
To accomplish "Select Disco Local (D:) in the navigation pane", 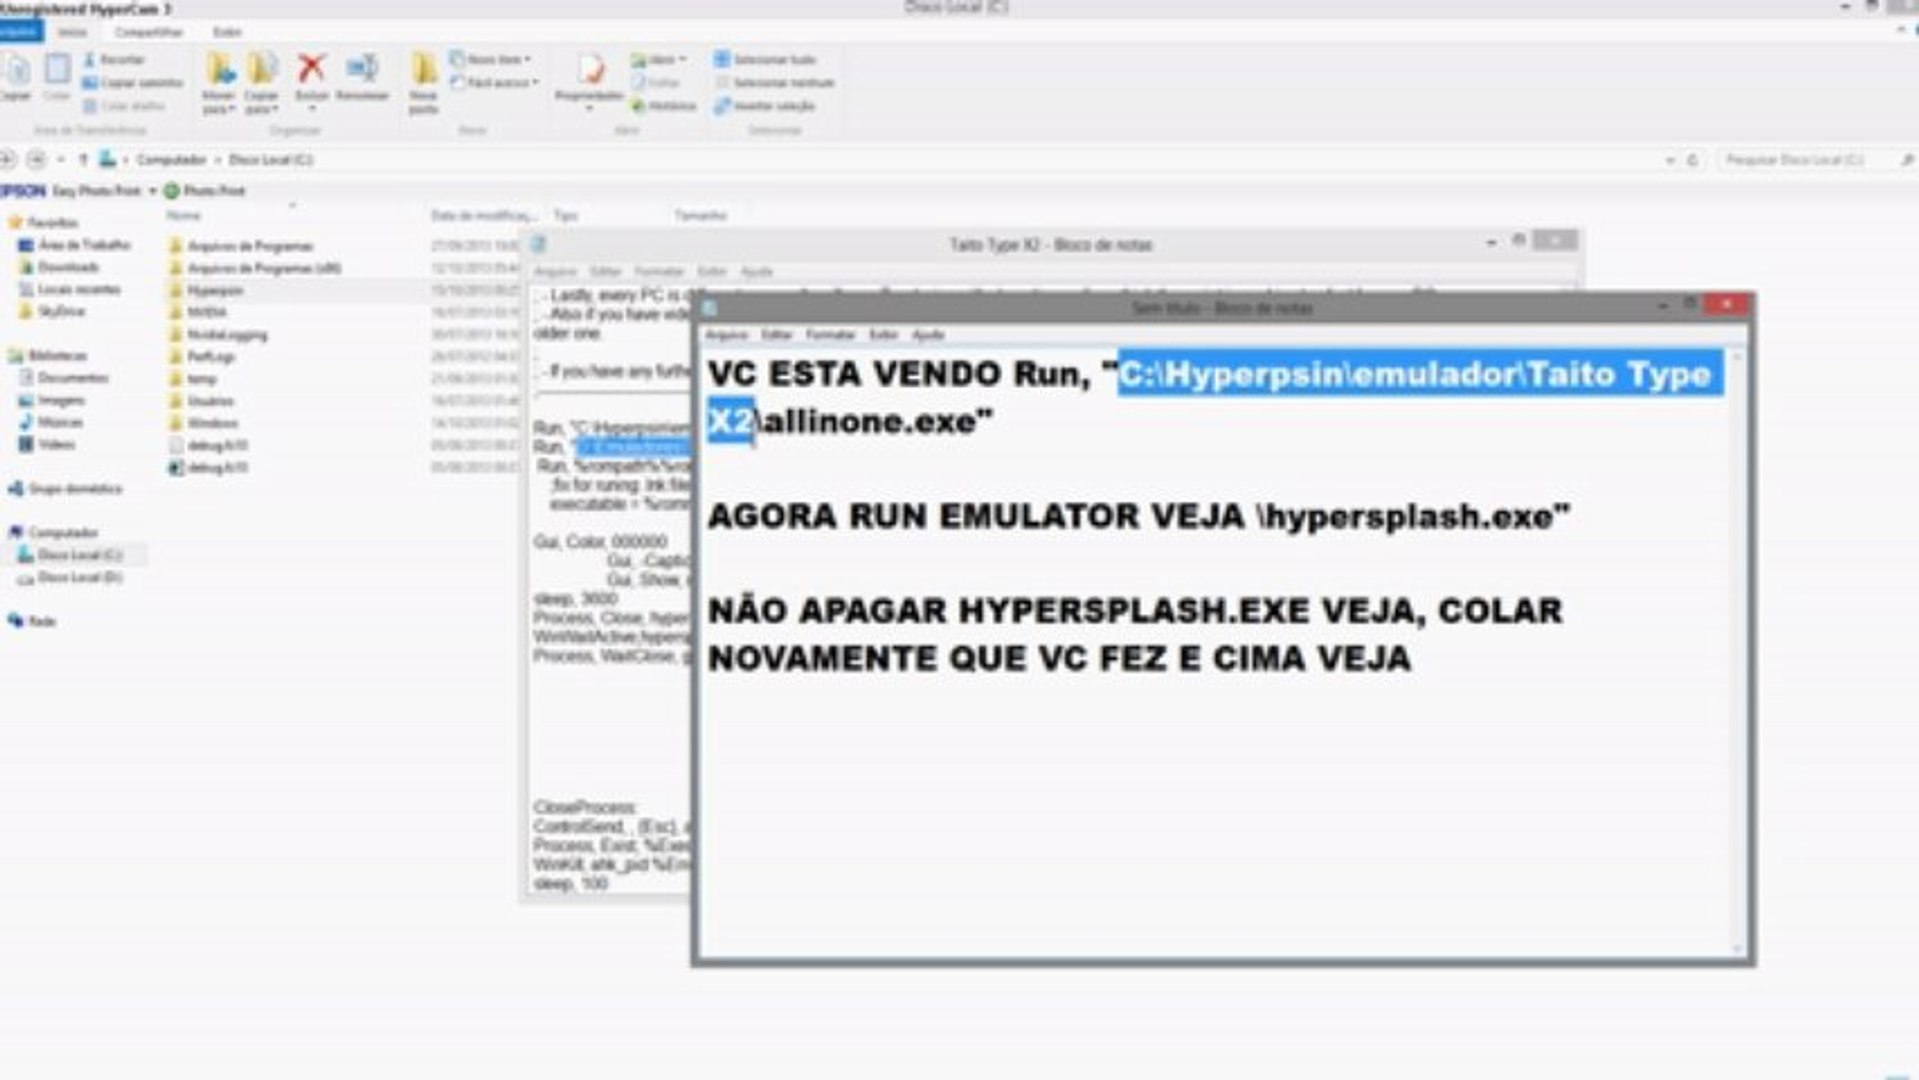I will 71,578.
